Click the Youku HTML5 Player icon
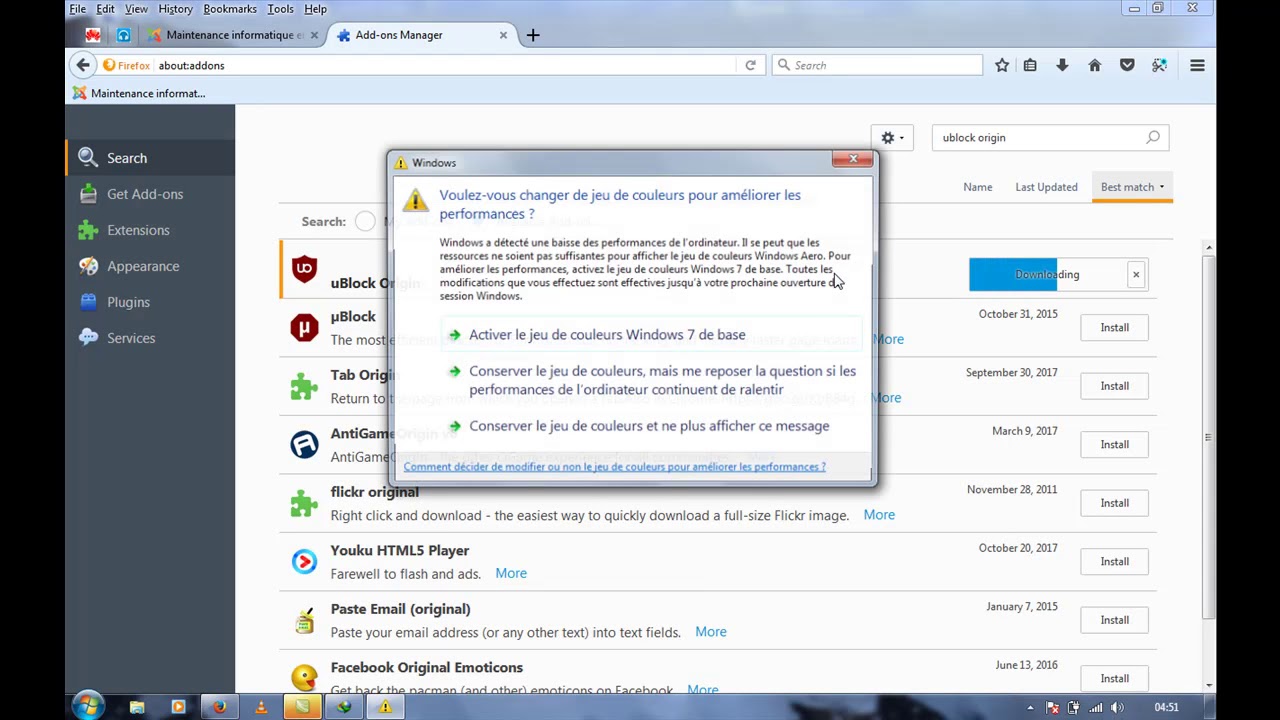The width and height of the screenshot is (1280, 720). (304, 561)
